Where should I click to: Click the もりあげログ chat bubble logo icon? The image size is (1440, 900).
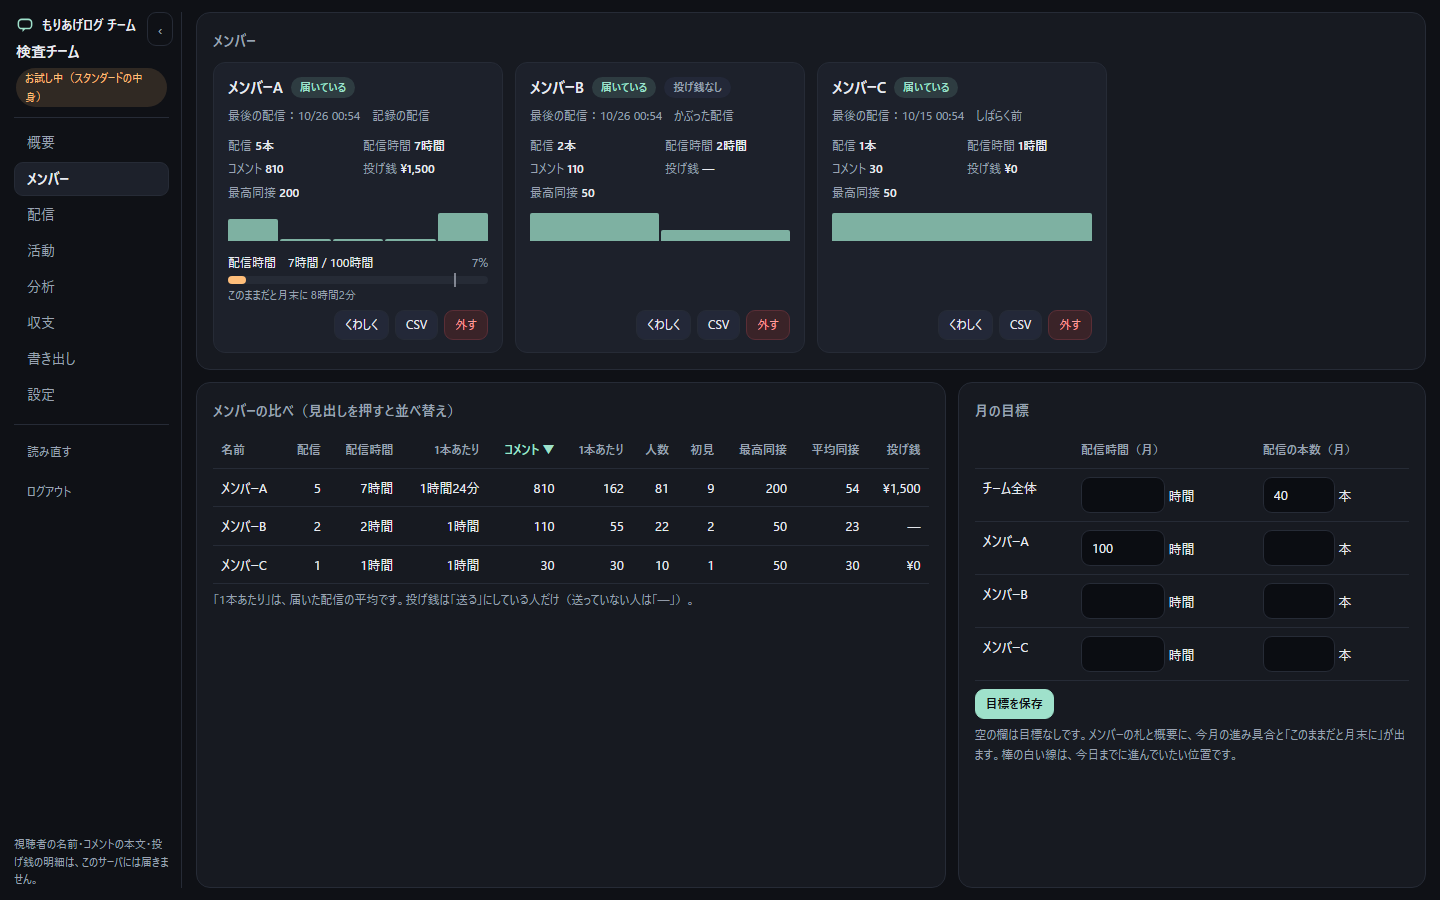pos(25,25)
